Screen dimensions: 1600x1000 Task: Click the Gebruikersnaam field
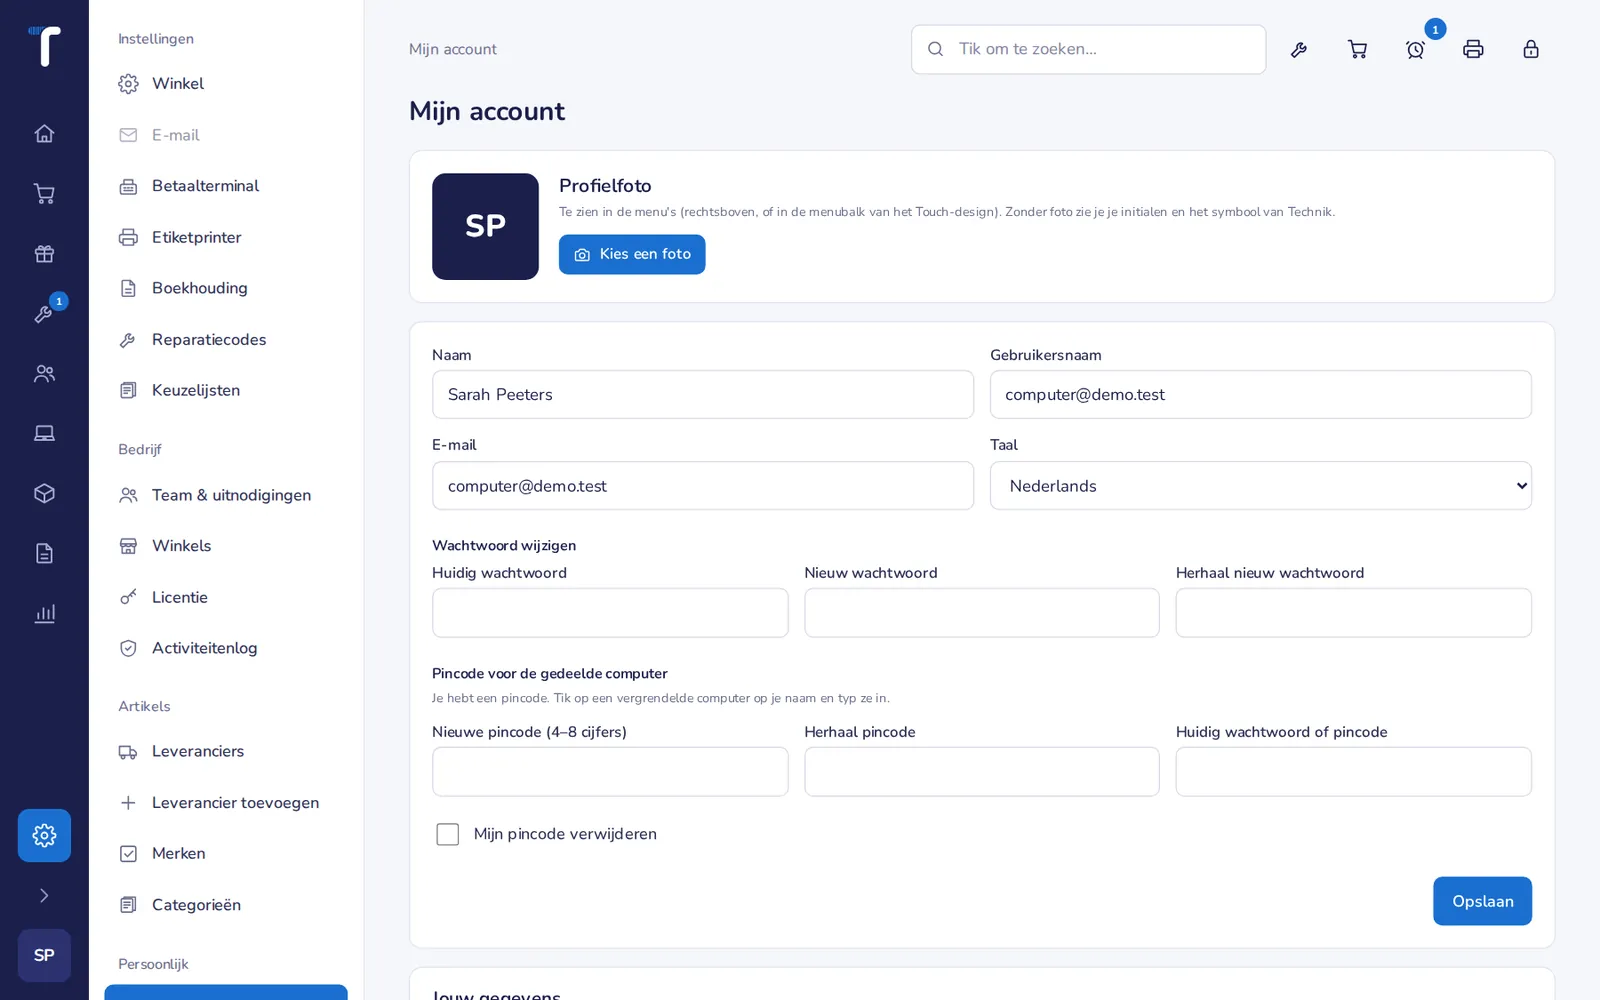coord(1260,395)
